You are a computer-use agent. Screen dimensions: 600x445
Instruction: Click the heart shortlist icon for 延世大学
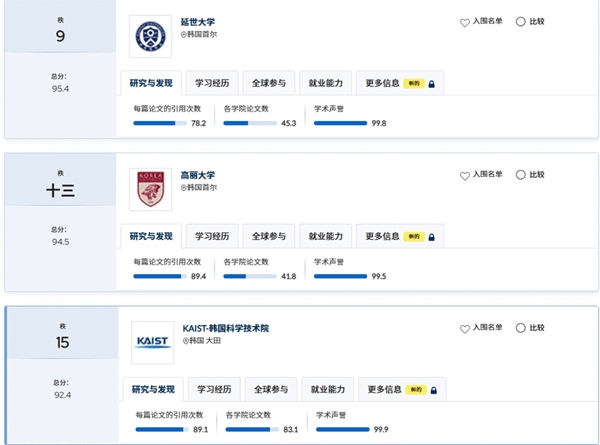pyautogui.click(x=465, y=23)
